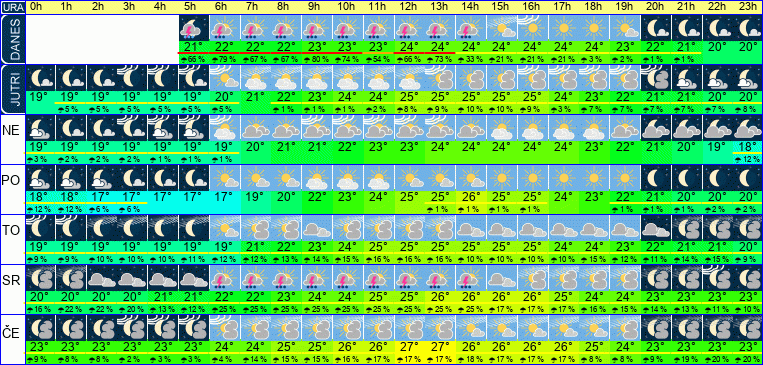763x365 pixels.
Task: Select the JUTRI row tab
Action: (x=12, y=89)
